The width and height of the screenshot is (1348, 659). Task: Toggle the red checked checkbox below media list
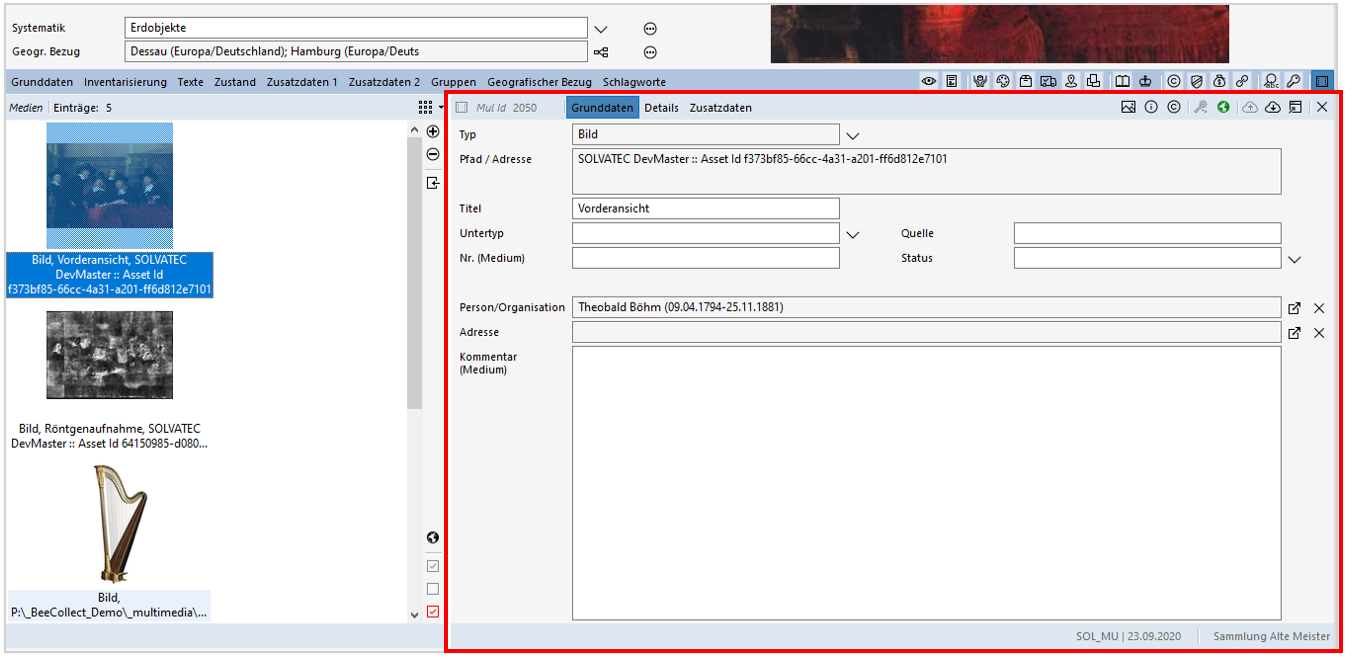(x=433, y=612)
